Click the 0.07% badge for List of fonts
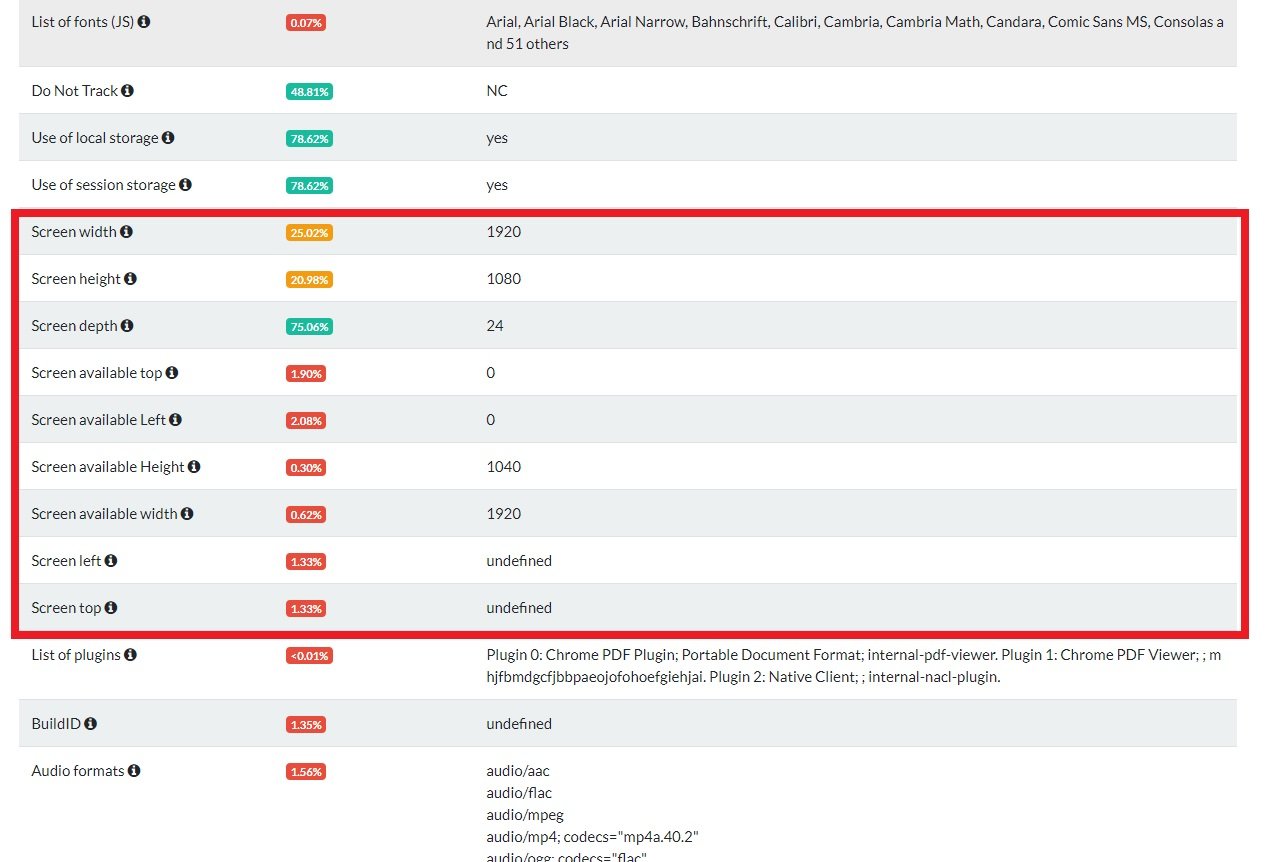The height and width of the screenshot is (862, 1285). pos(306,22)
